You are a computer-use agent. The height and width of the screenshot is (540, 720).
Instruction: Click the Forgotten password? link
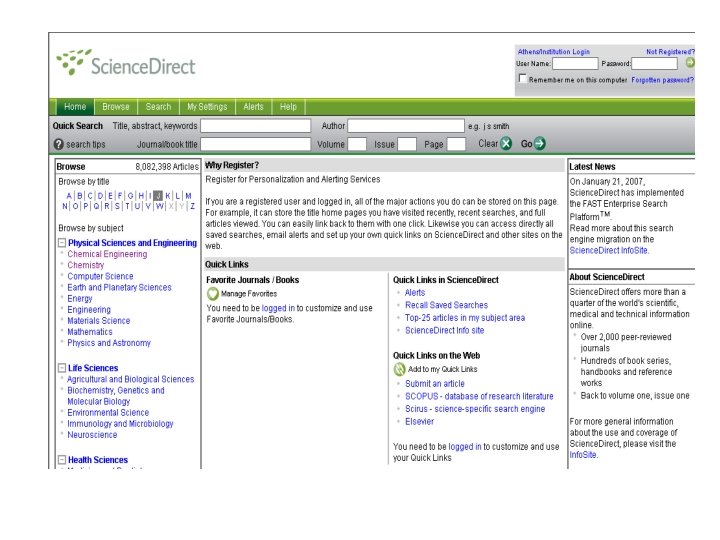663,80
